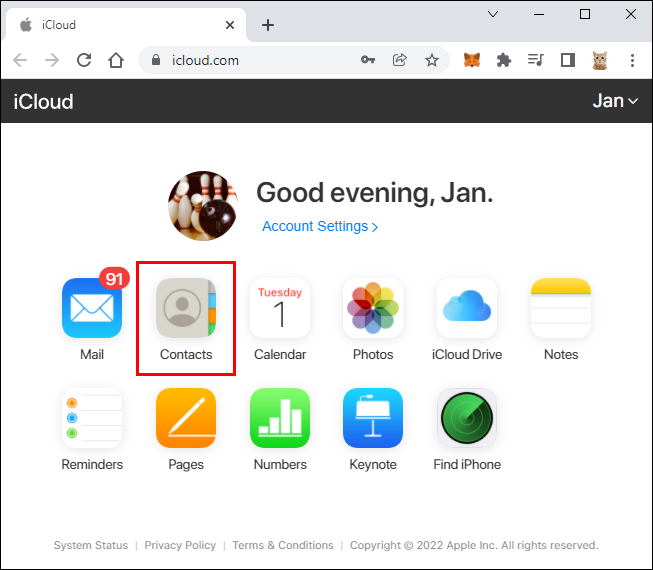Open the Chrome three-dot menu
Viewport: 653px width, 570px height.
click(x=632, y=60)
